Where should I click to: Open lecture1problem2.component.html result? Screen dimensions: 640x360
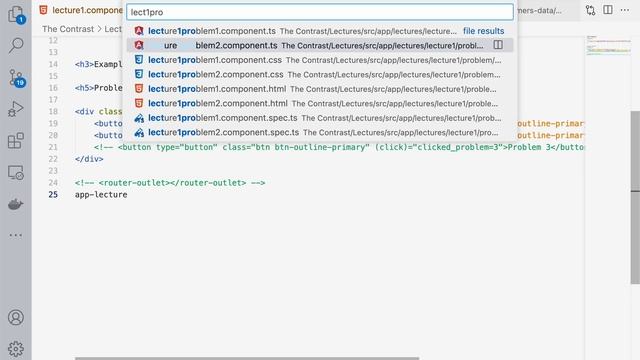[320, 104]
